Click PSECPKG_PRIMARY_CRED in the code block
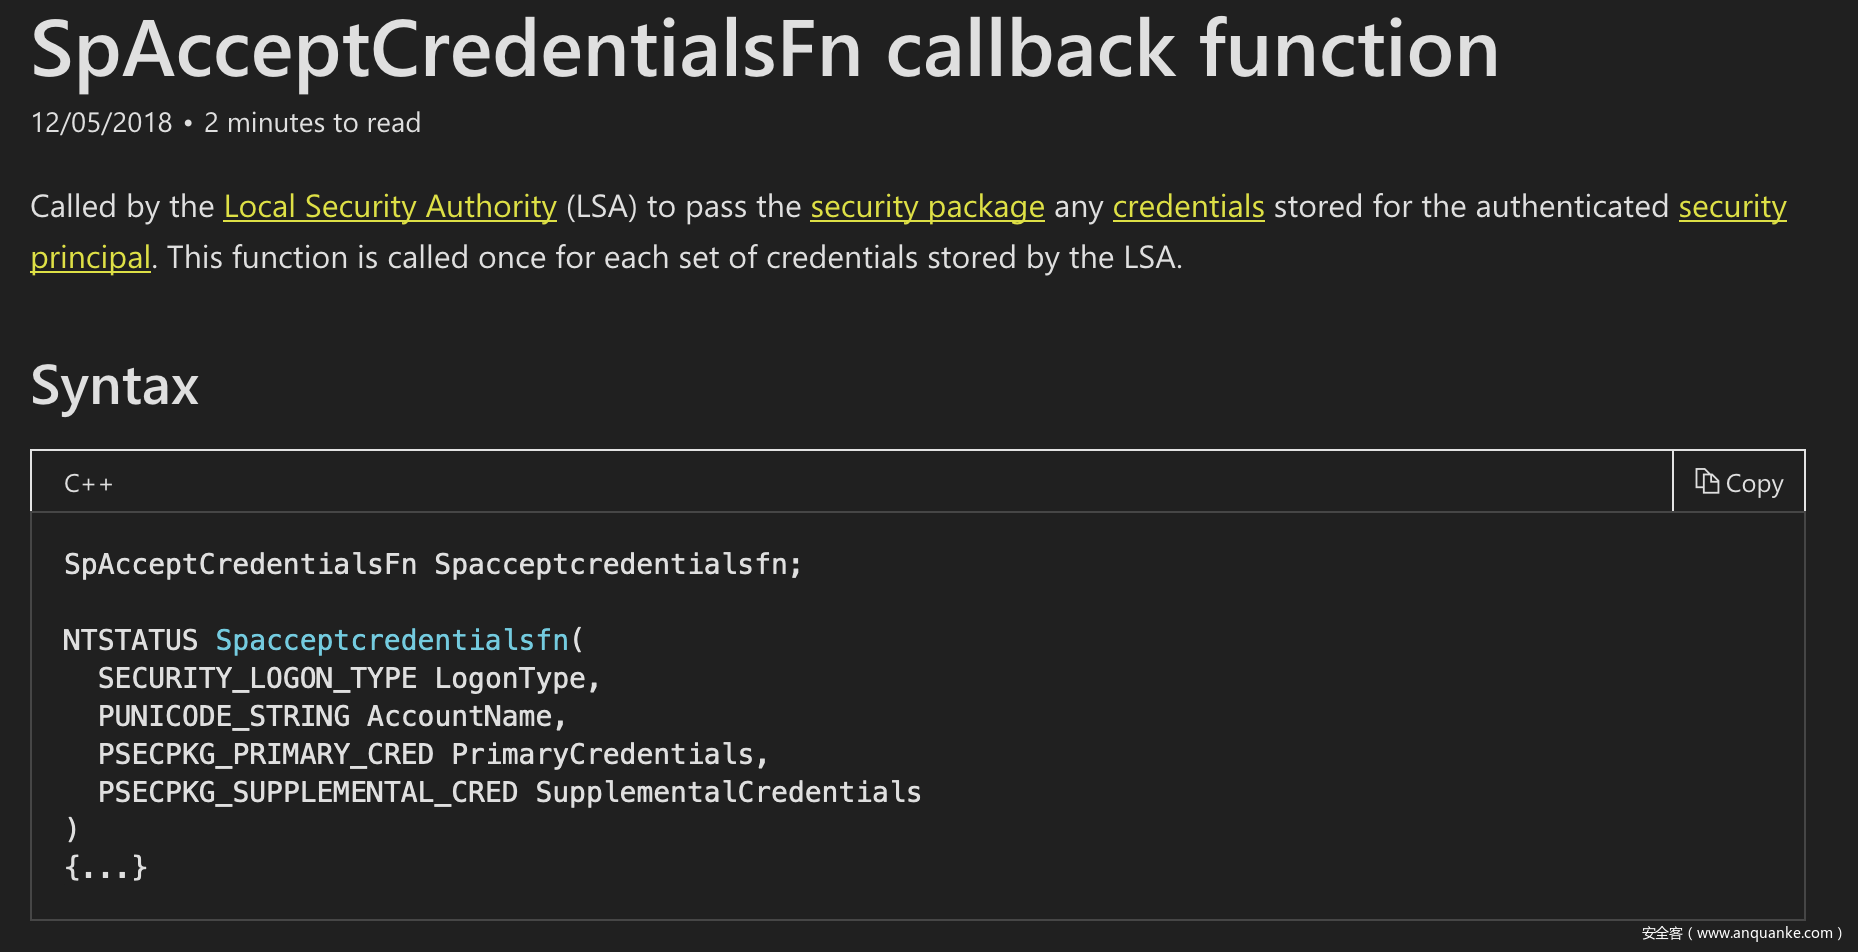The image size is (1858, 952). click(x=265, y=754)
